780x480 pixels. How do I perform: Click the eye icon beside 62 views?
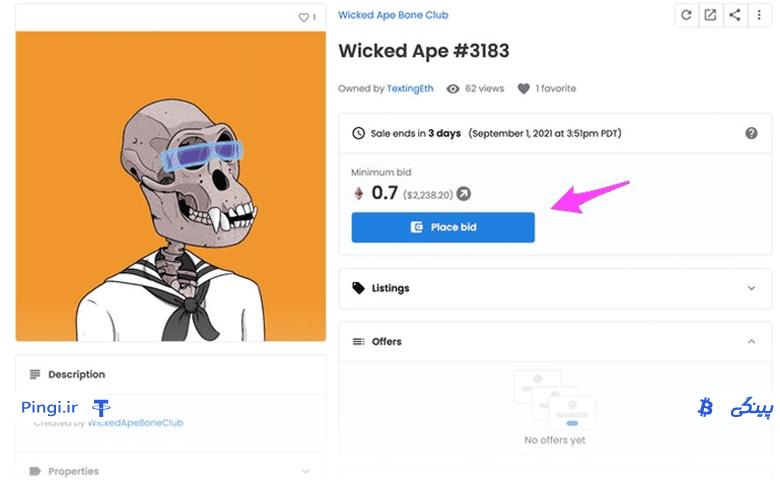click(x=453, y=89)
